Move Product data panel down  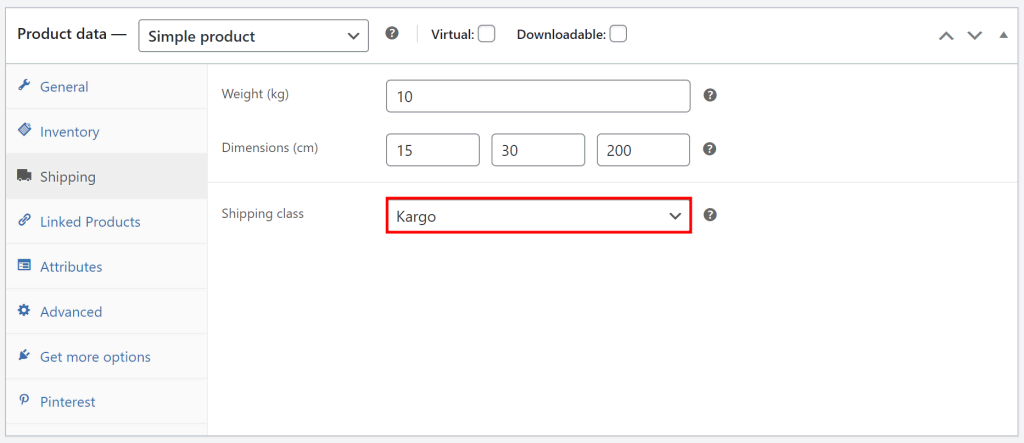click(x=975, y=35)
